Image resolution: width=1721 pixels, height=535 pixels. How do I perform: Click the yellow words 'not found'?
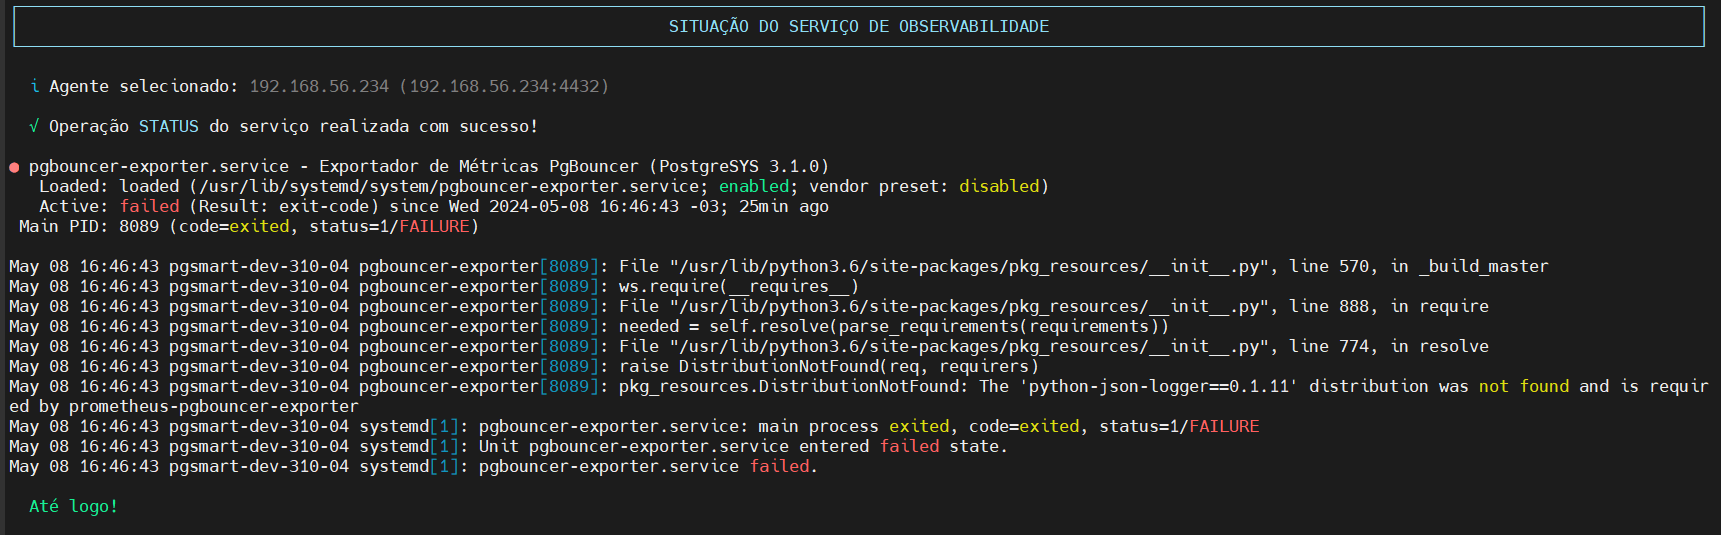[x=1524, y=386]
